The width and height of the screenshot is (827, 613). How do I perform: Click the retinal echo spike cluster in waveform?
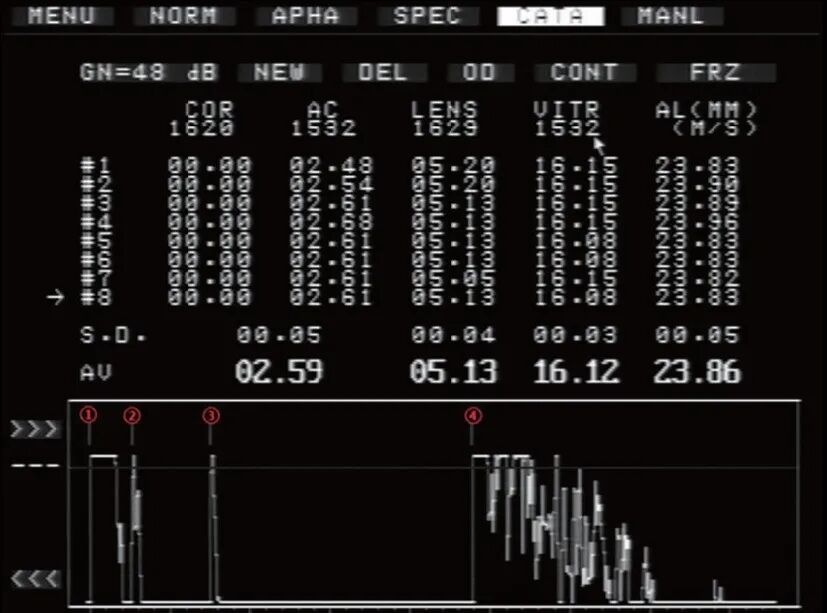[x=562, y=528]
